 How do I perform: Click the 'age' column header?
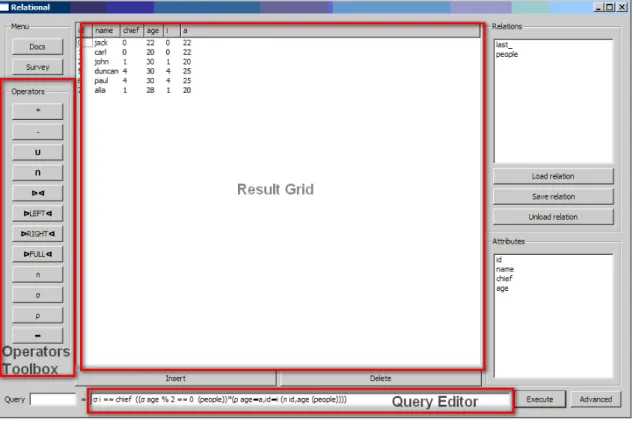[153, 31]
